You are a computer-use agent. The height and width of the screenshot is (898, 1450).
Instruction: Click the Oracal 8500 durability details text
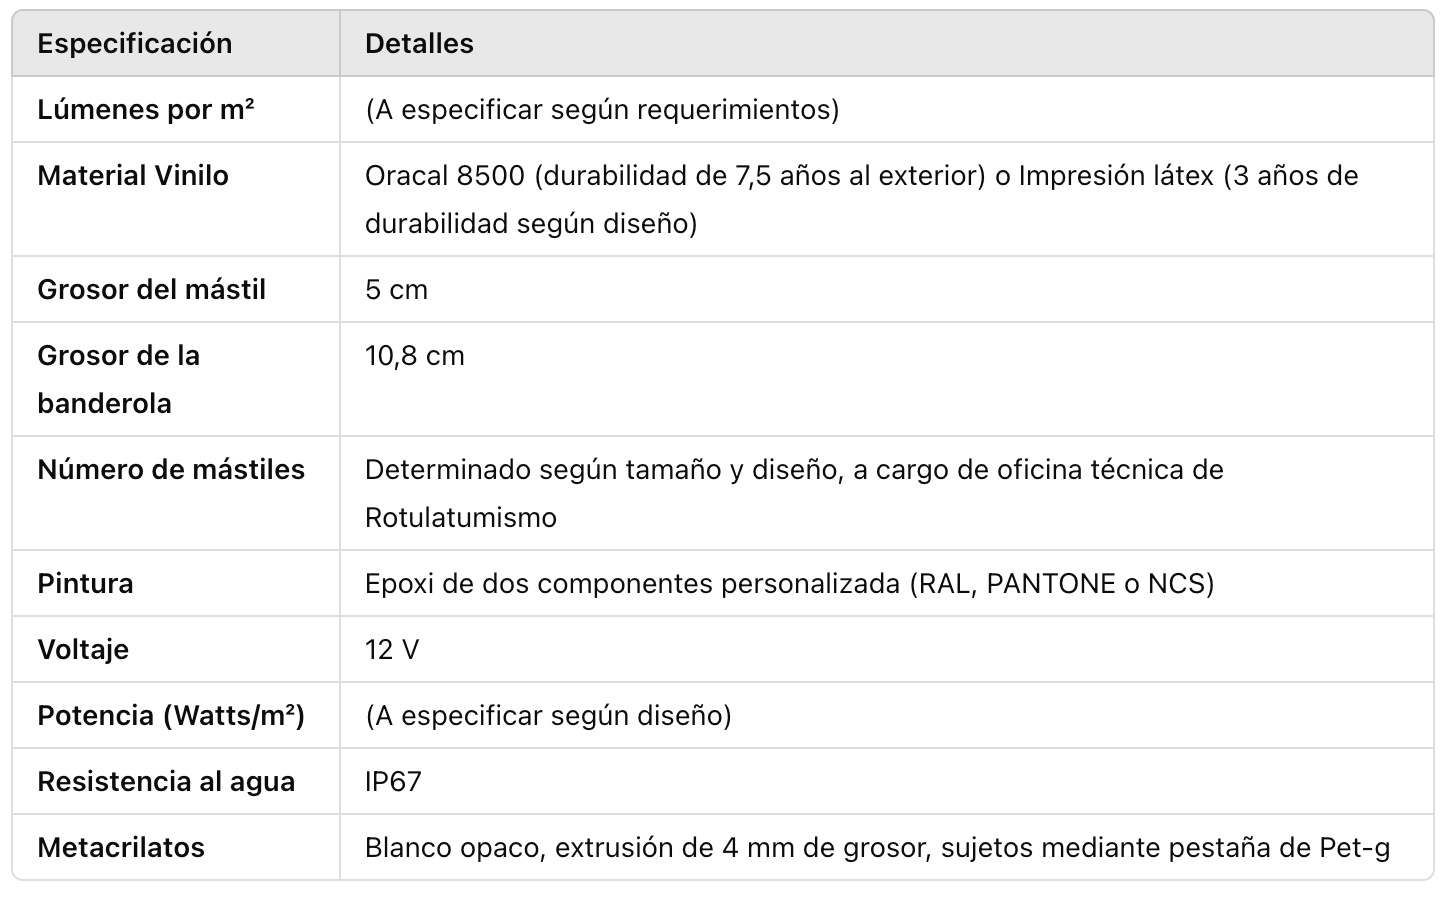(860, 199)
